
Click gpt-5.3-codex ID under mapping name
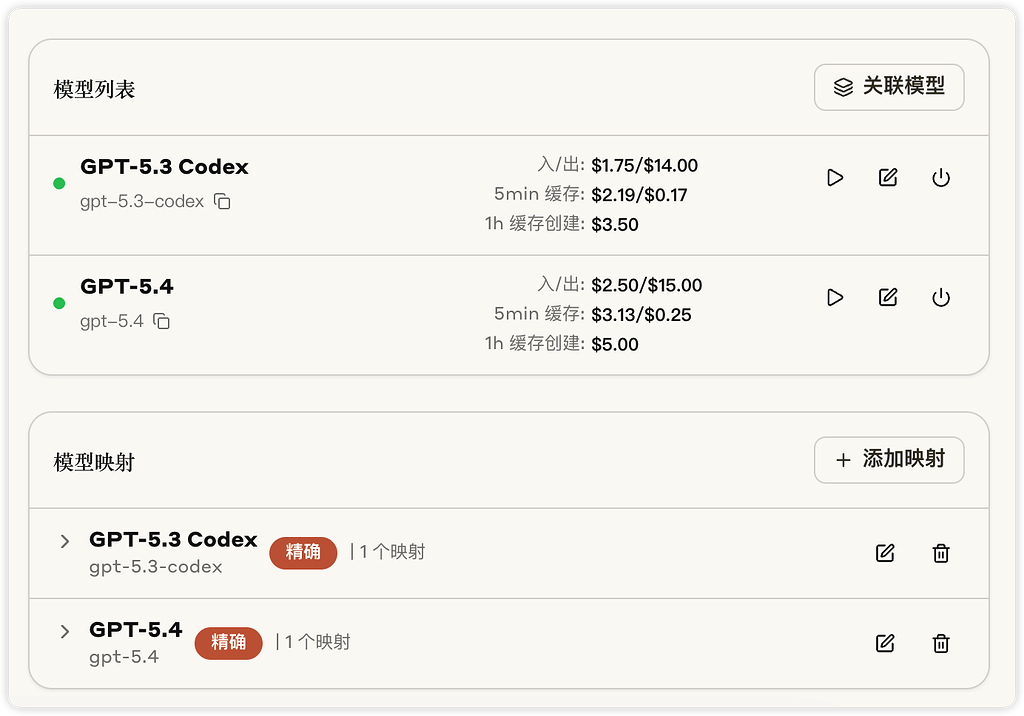click(x=155, y=566)
